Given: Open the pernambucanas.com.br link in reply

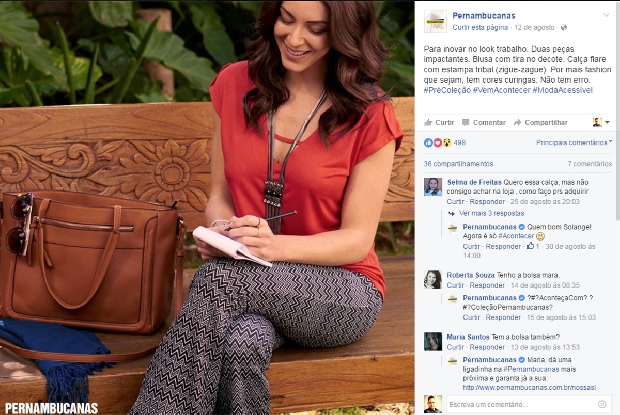Looking at the screenshot, I should pyautogui.click(x=529, y=388).
